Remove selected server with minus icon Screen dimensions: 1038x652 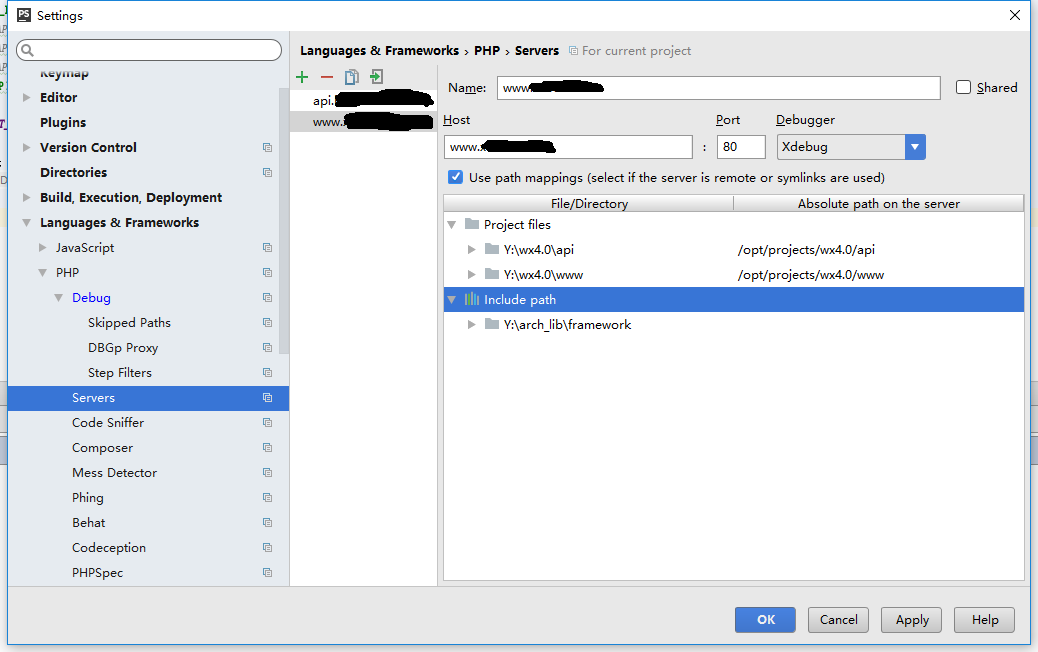click(x=327, y=77)
